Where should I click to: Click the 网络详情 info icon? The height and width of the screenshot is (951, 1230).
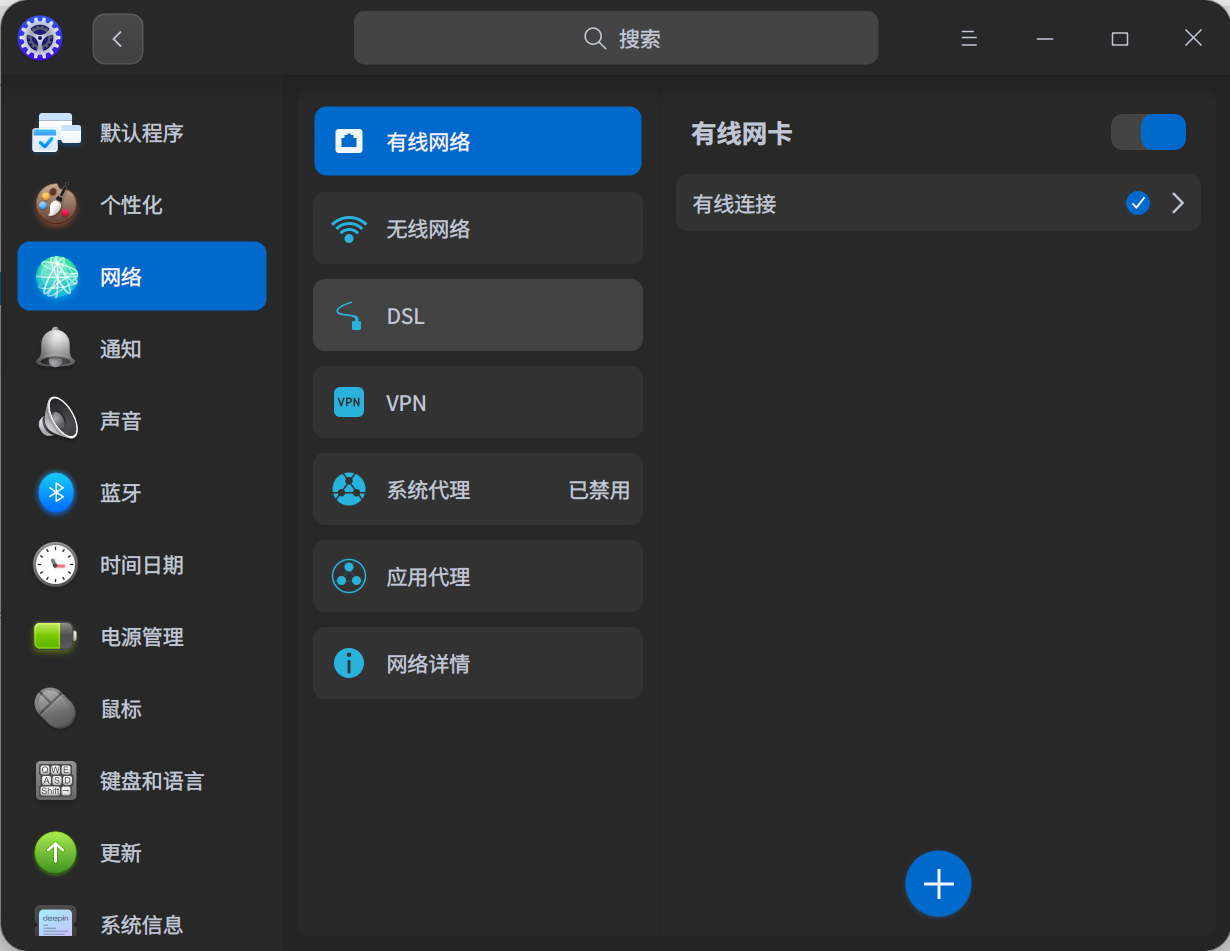pyautogui.click(x=349, y=663)
